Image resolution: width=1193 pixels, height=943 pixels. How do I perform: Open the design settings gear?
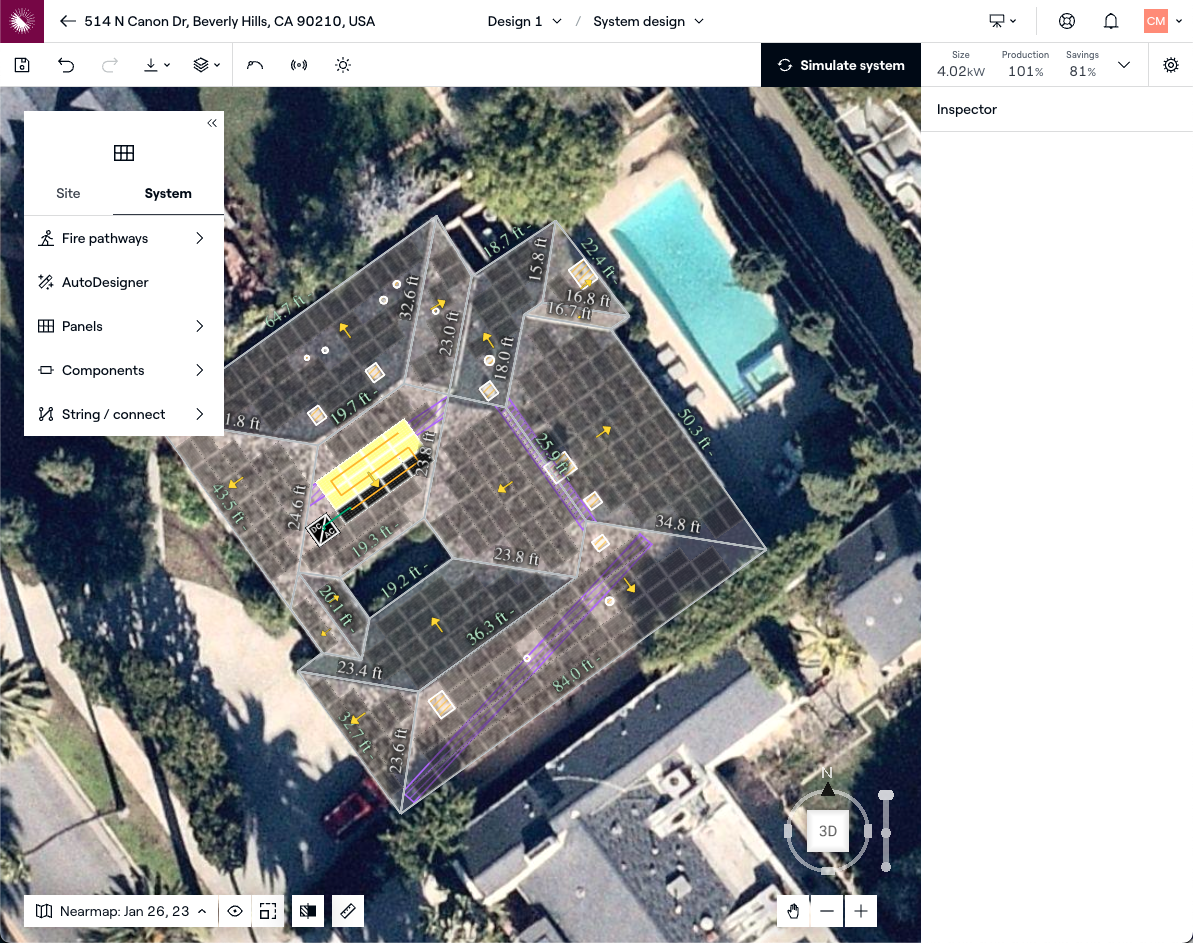1171,65
